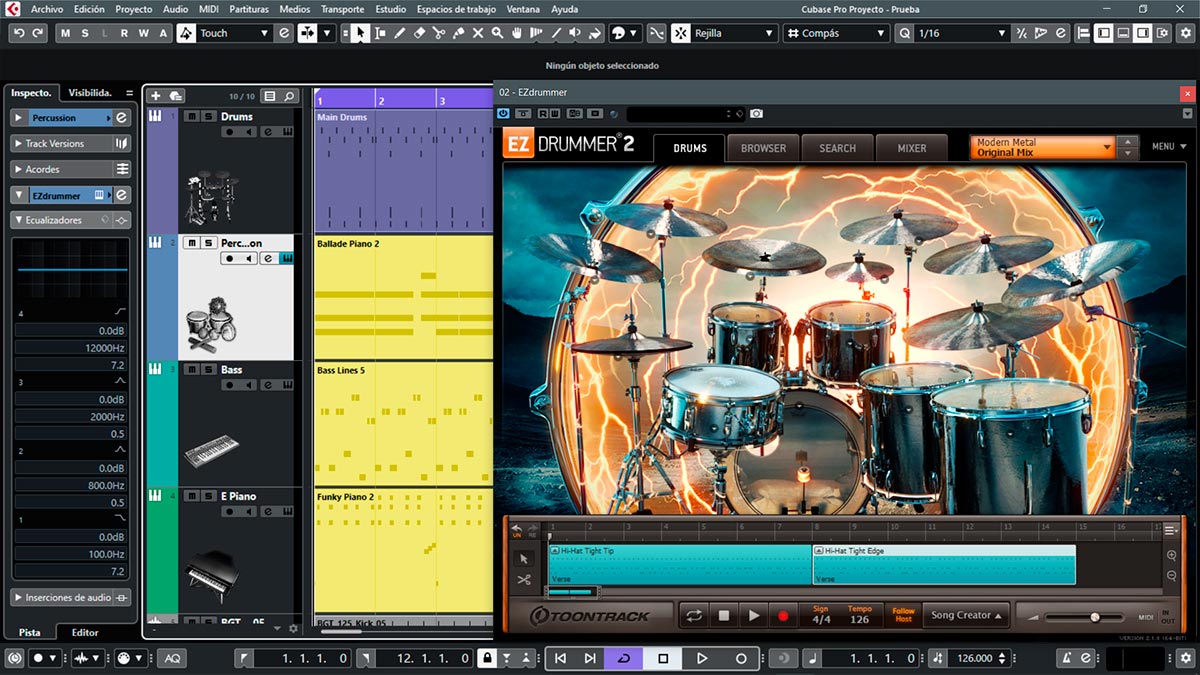
Task: Select the Range selection tool
Action: pyautogui.click(x=380, y=33)
